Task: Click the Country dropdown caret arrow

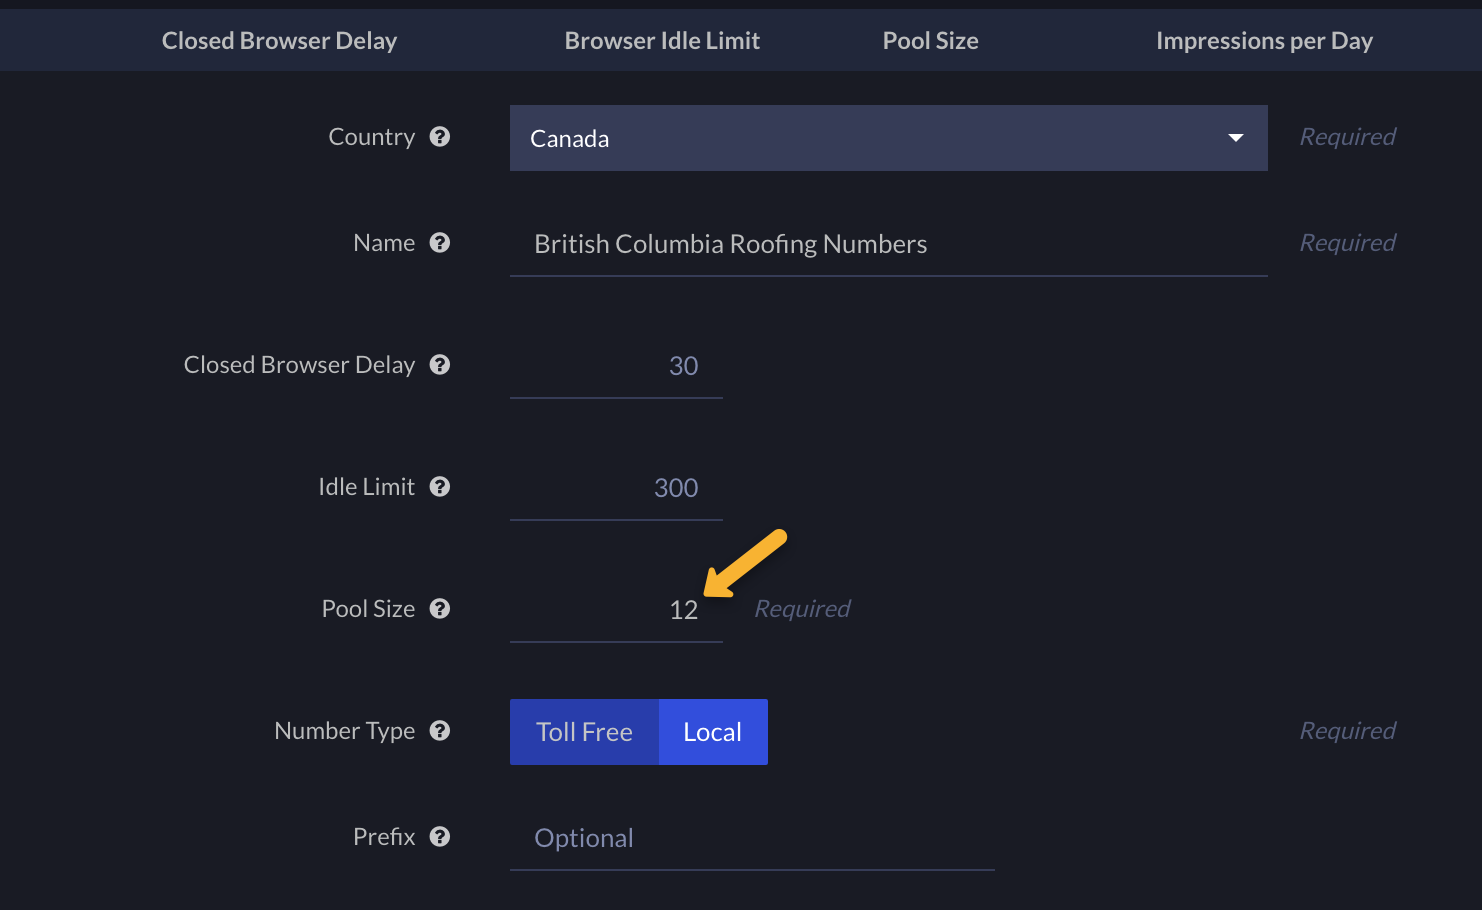Action: tap(1236, 138)
